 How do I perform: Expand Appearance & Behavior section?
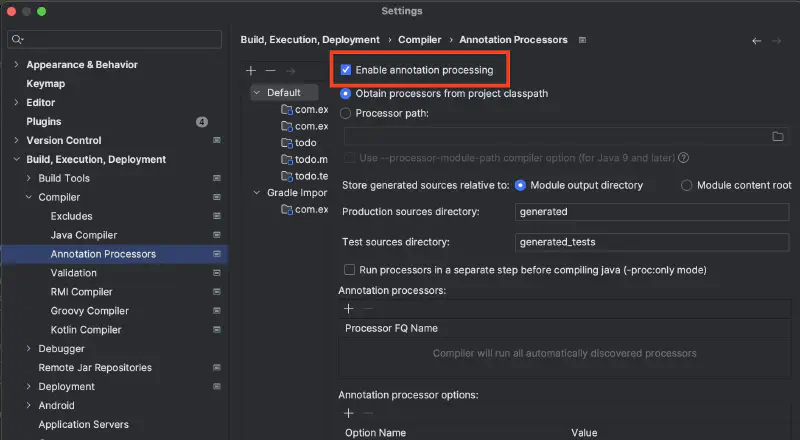[16, 64]
